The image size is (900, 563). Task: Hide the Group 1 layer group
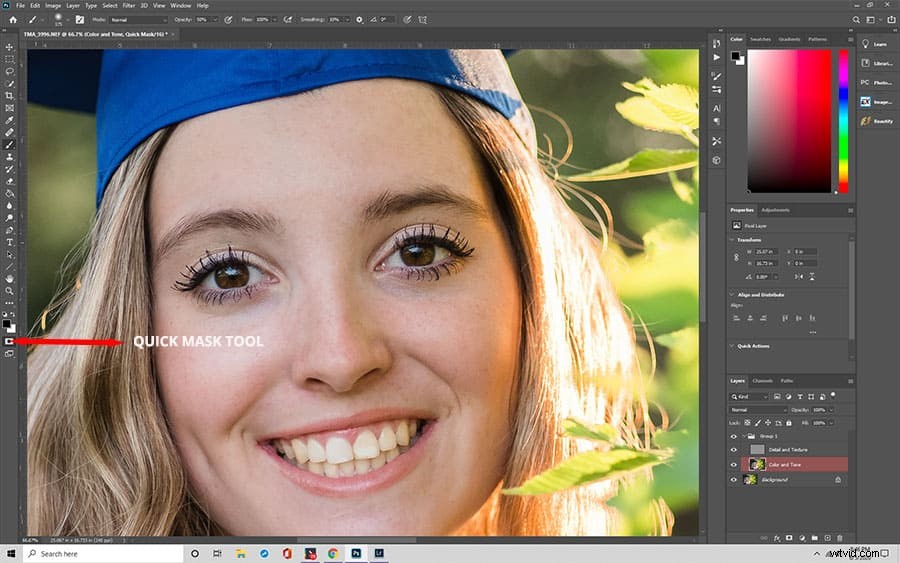[734, 437]
